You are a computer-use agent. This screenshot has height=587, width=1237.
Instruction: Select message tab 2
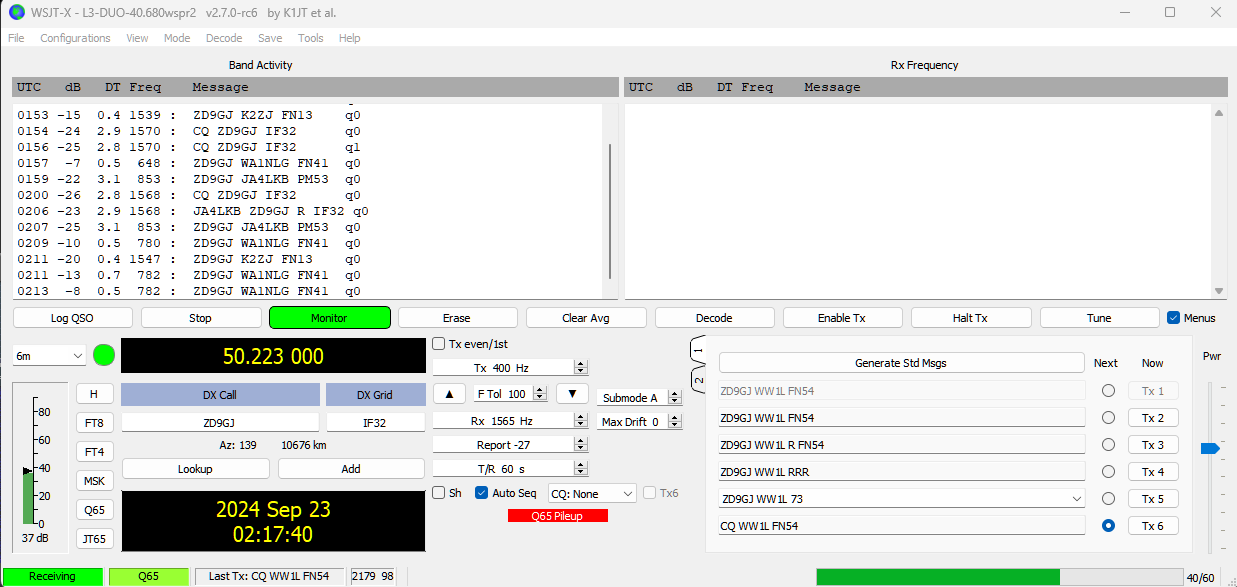pyautogui.click(x=698, y=380)
